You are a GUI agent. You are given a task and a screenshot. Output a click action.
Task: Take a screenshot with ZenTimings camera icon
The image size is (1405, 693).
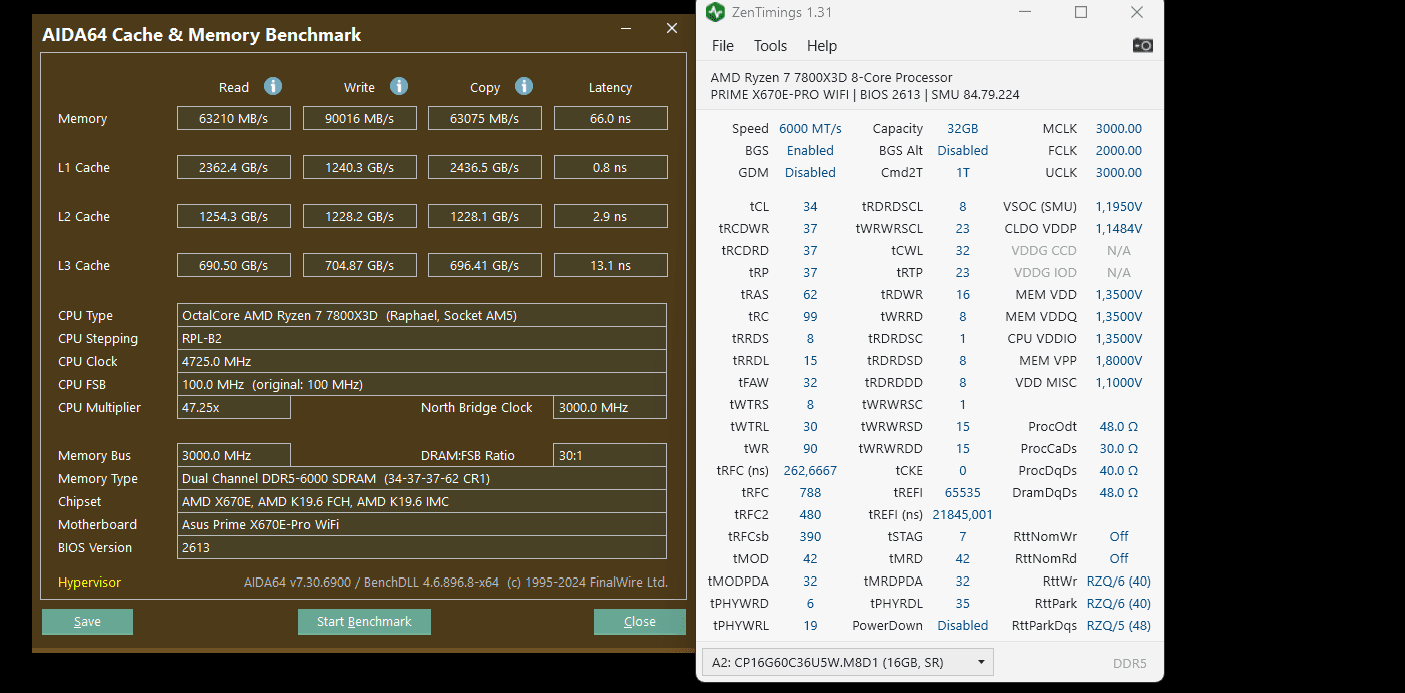coord(1142,45)
